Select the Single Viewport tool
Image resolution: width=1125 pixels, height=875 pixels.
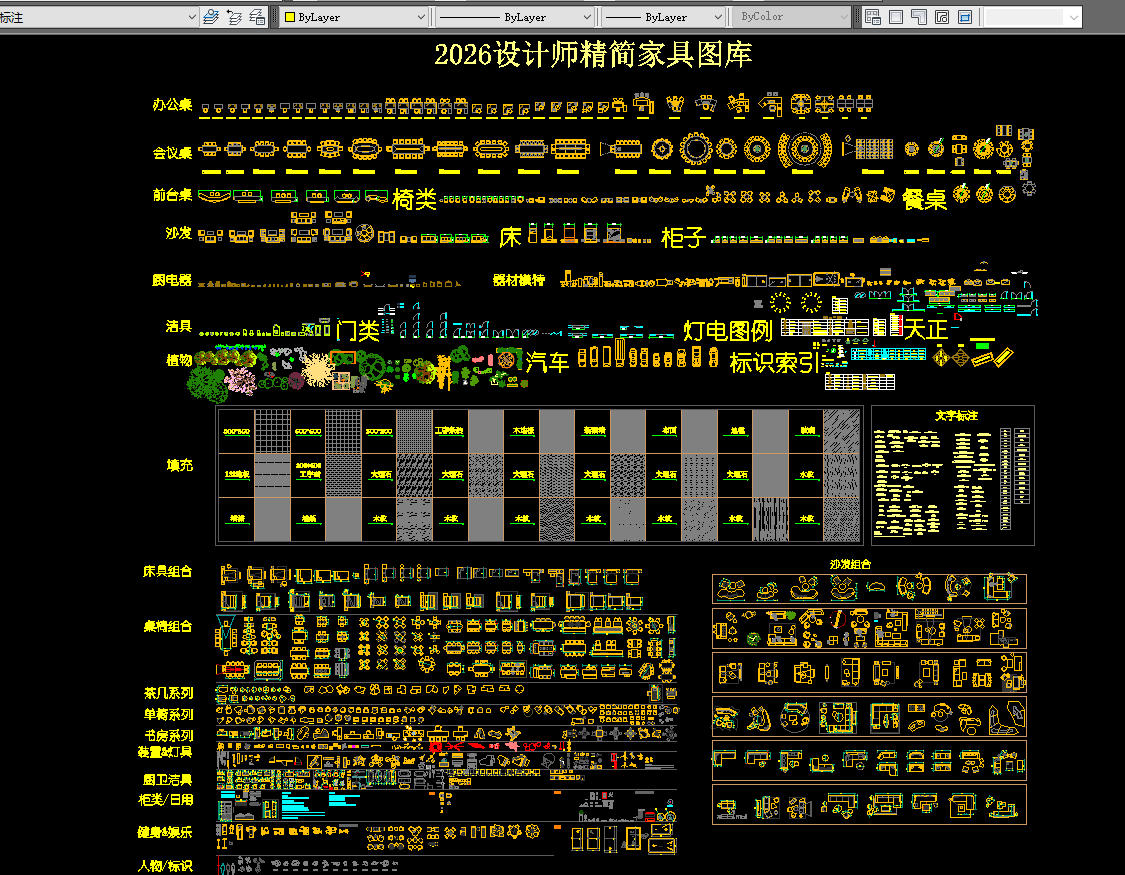click(895, 17)
